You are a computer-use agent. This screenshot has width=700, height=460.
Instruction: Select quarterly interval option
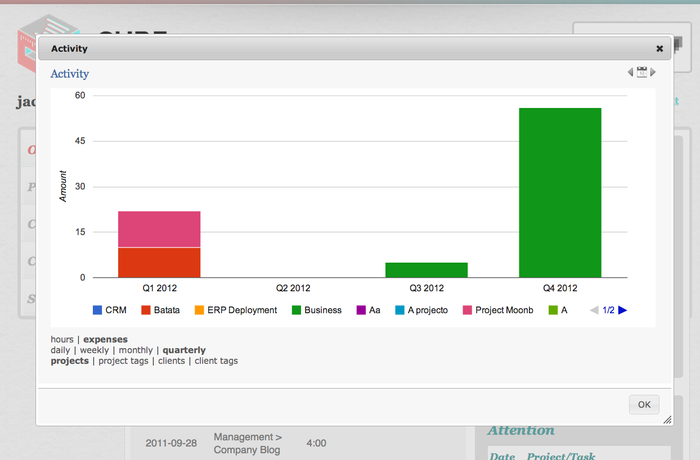point(184,350)
